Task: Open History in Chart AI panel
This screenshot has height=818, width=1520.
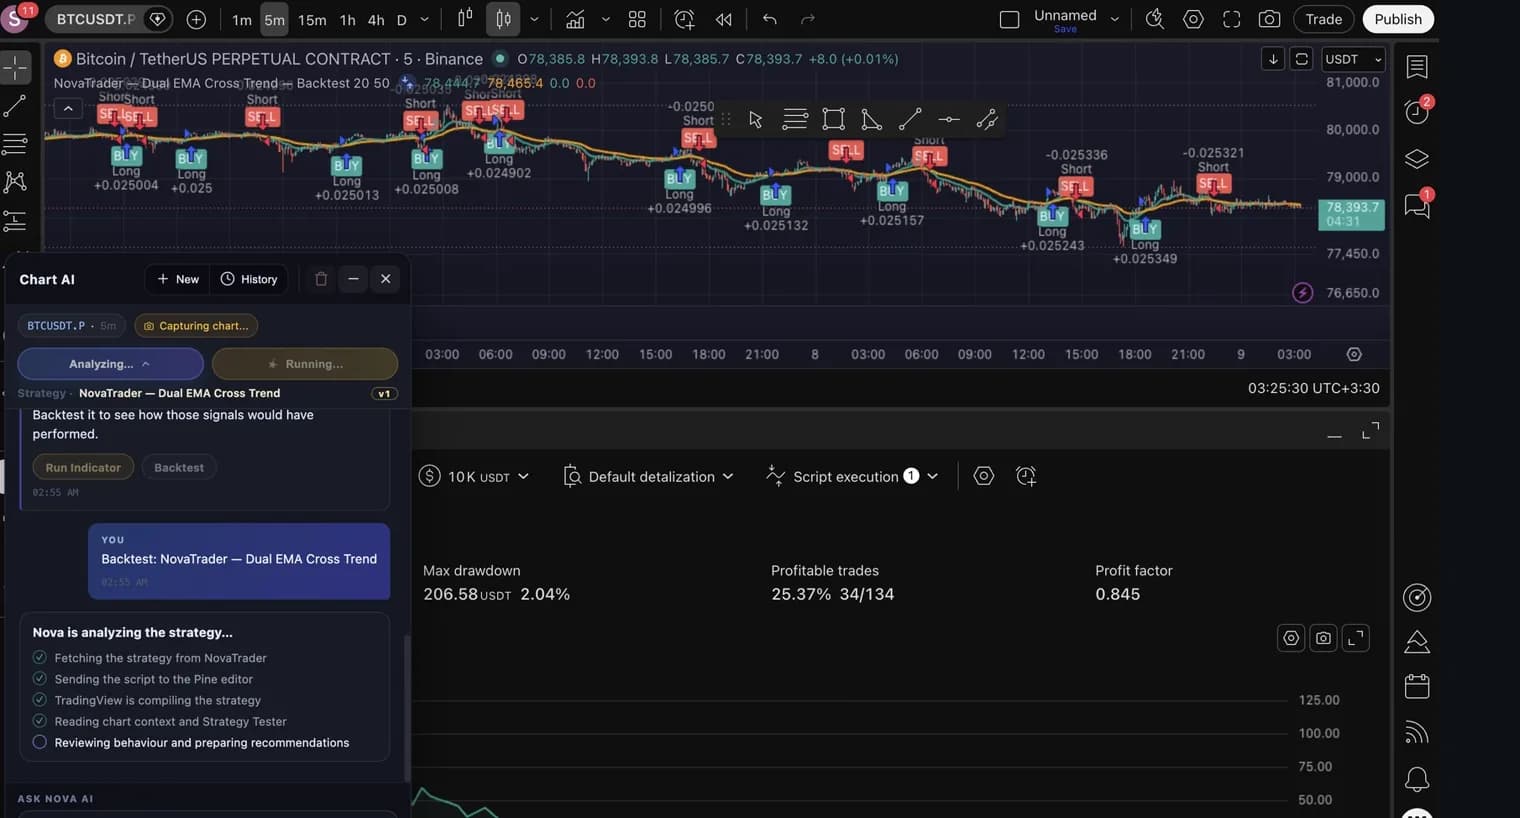Action: click(248, 279)
